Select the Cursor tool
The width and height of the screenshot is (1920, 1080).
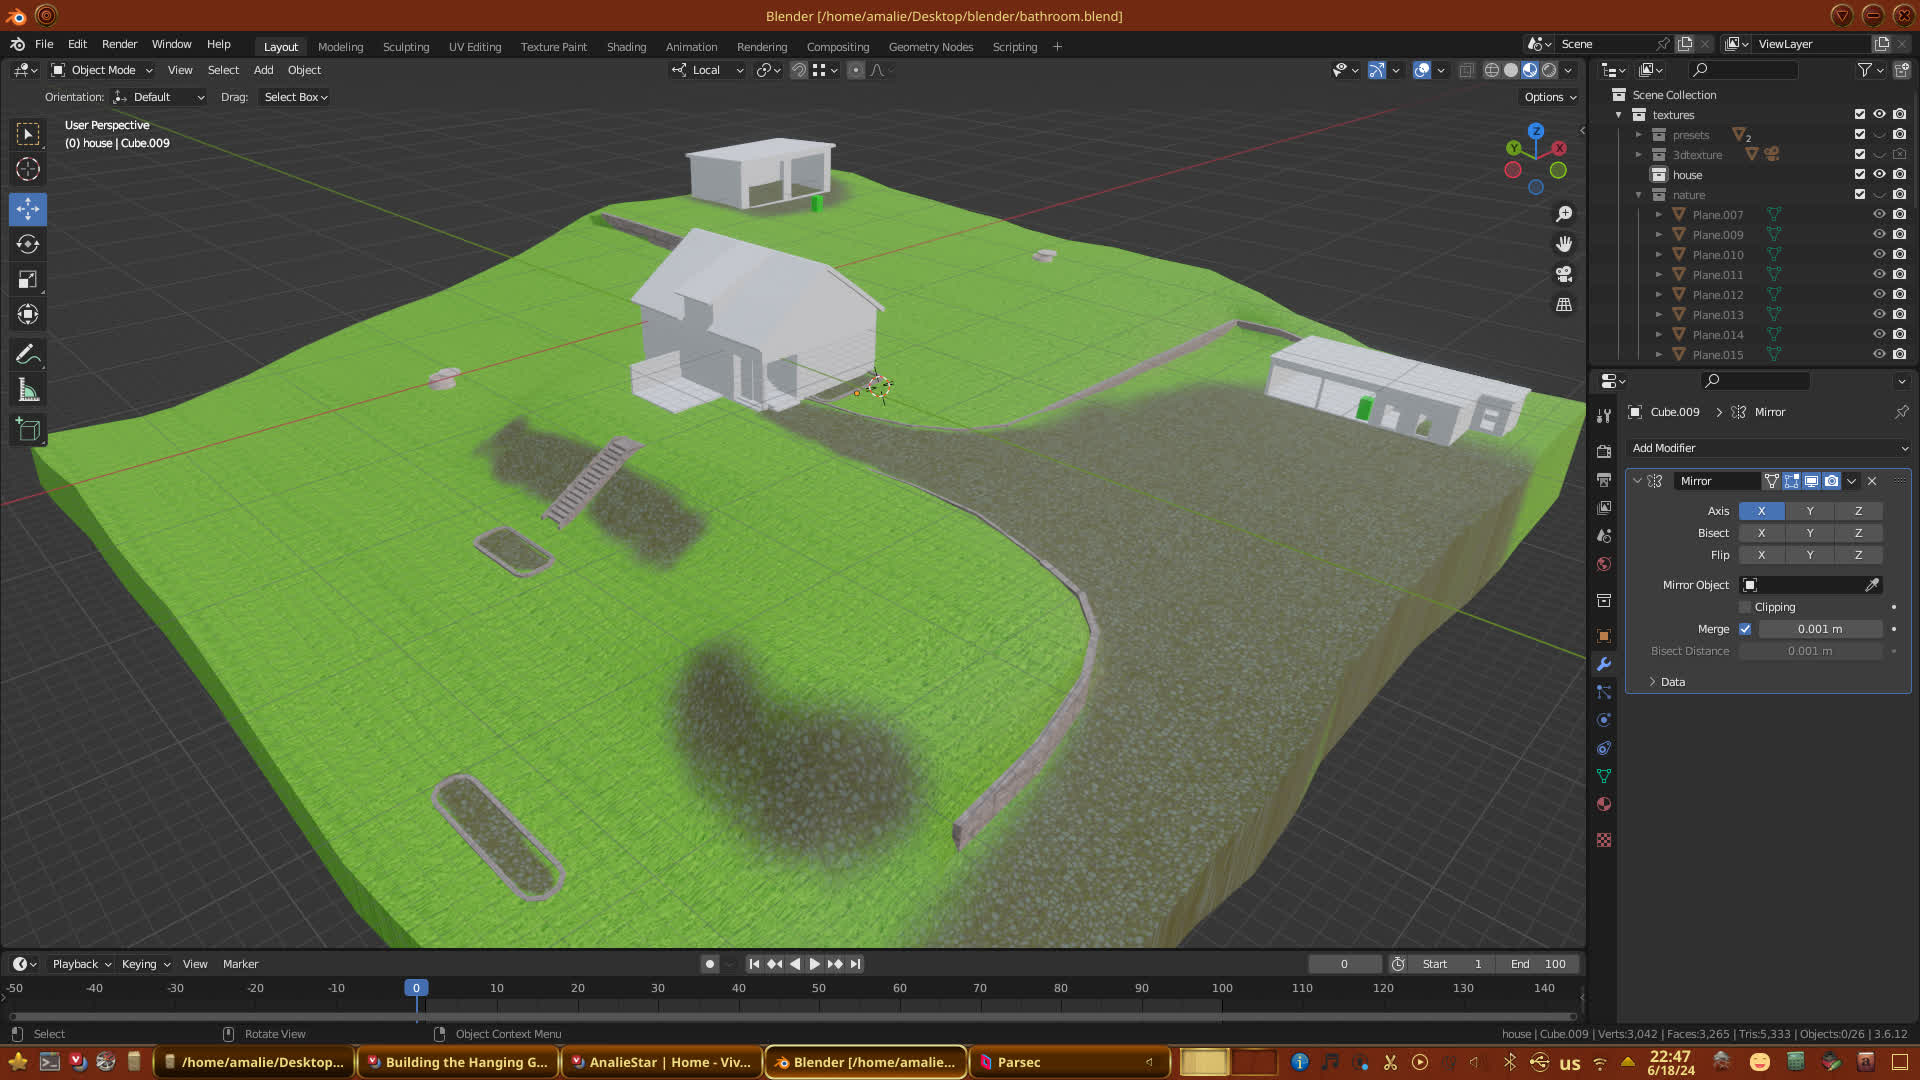click(x=28, y=169)
